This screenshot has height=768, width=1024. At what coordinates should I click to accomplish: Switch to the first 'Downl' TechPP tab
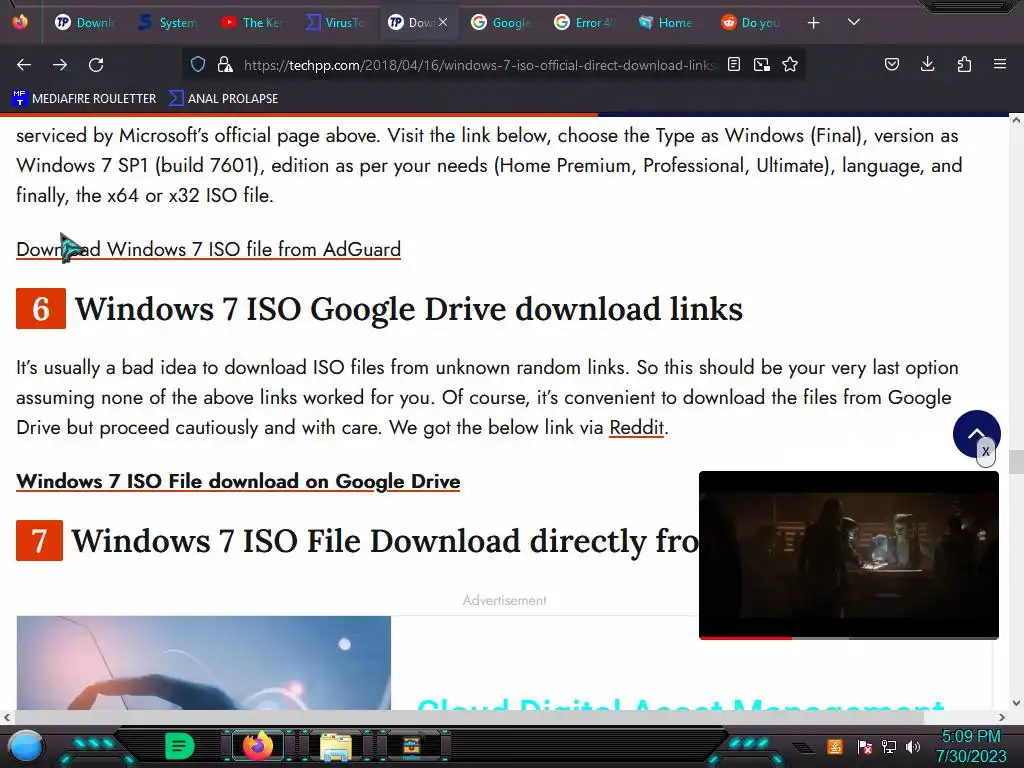84,23
